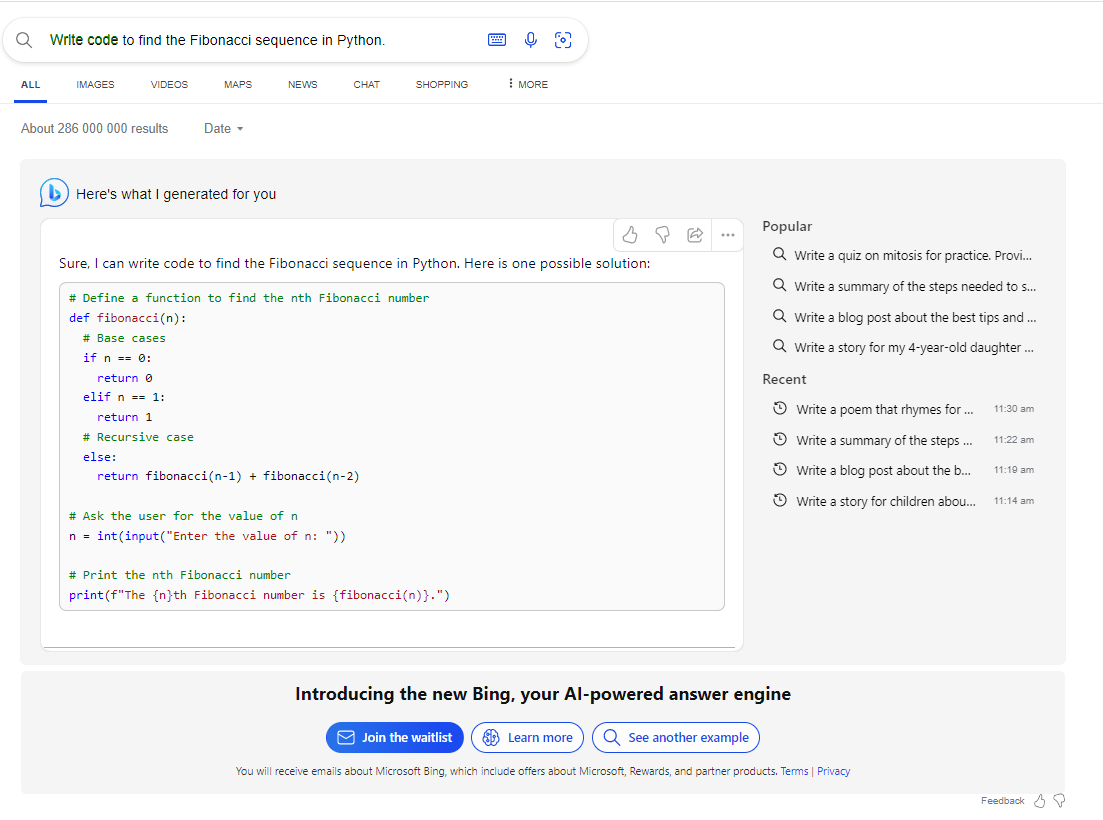Click the search query input field
The width and height of the screenshot is (1103, 820).
pos(260,40)
